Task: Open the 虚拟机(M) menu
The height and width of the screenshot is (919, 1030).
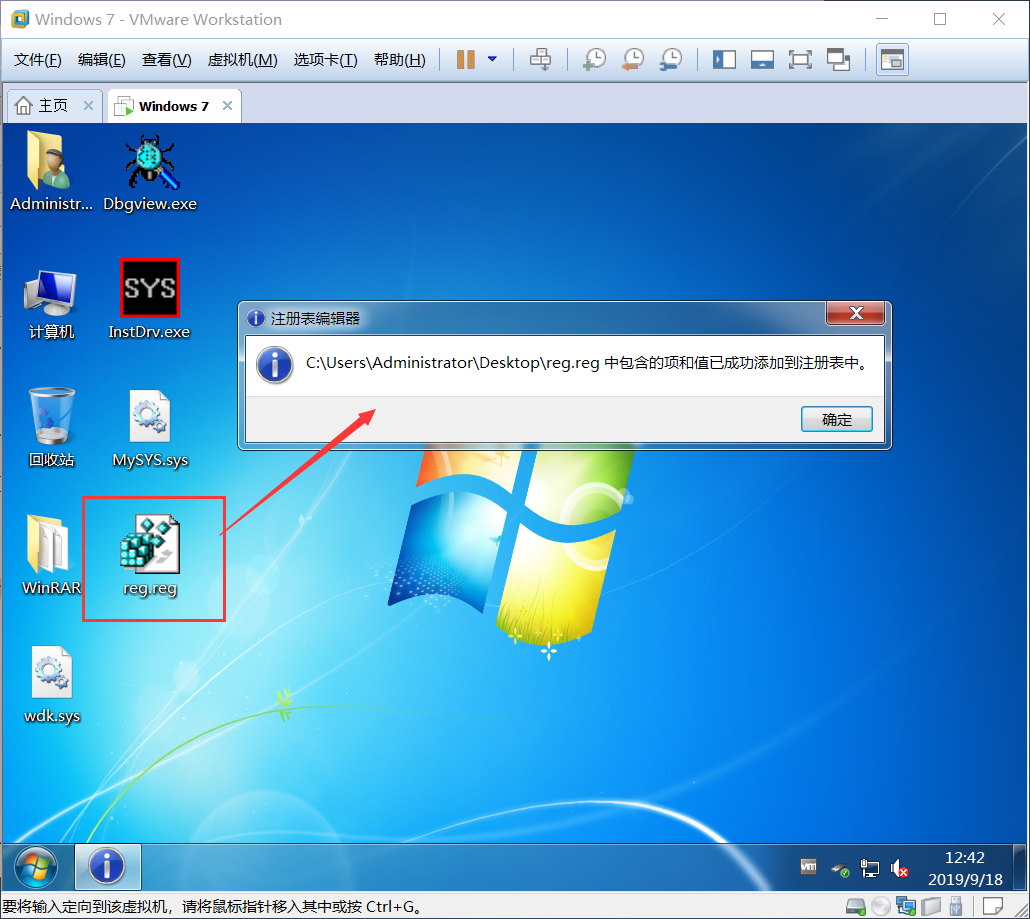Action: [x=242, y=60]
